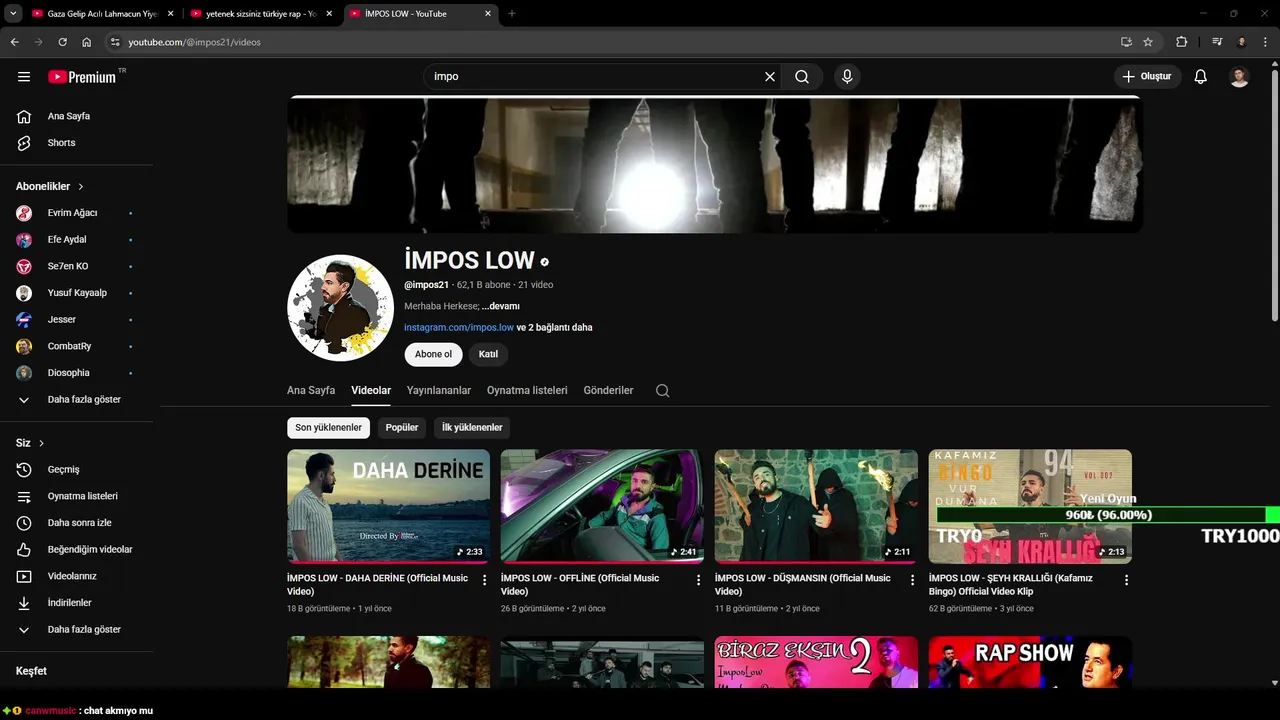Viewport: 1280px width, 720px height.
Task: Expand Abonelikler section arrow
Action: pyautogui.click(x=81, y=187)
